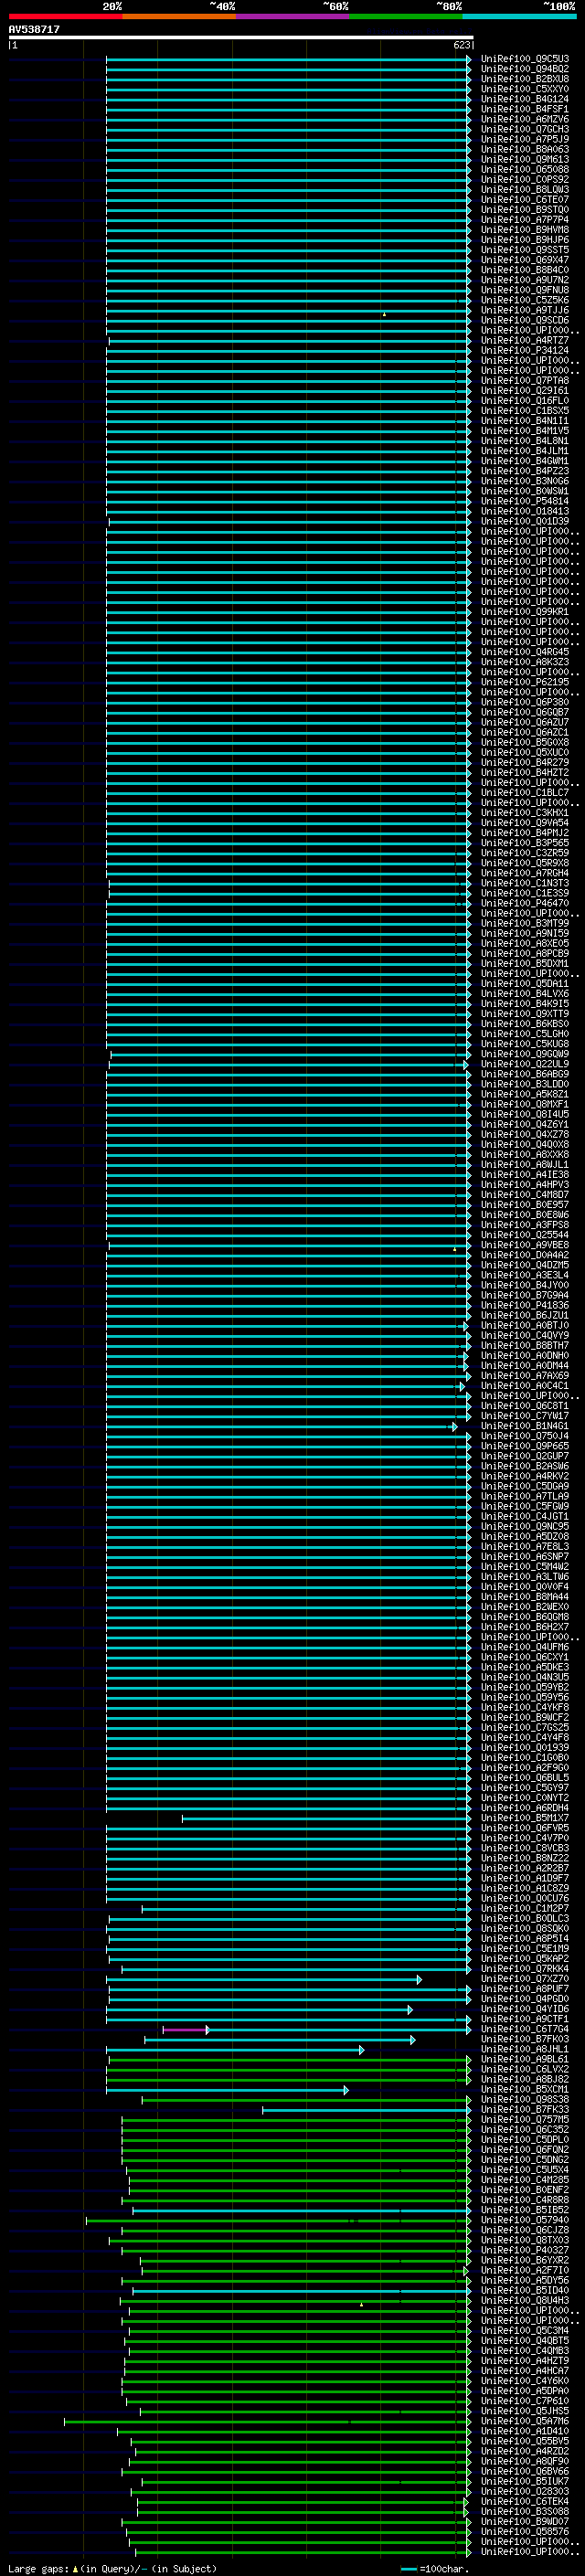Select label UniRef100_A4RTZ7

524,340
